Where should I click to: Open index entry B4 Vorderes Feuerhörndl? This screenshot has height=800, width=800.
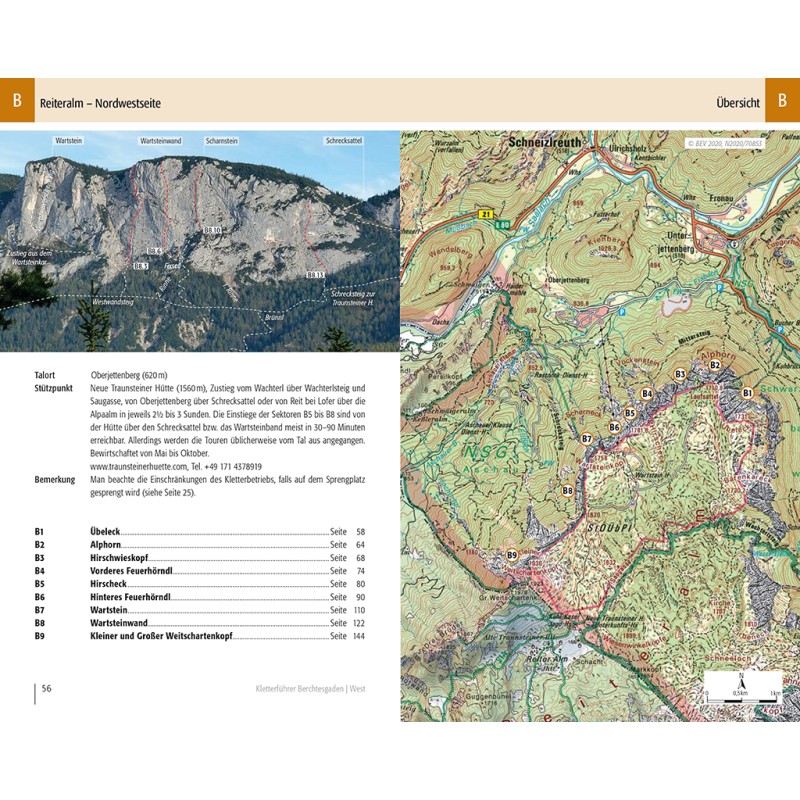(x=199, y=571)
